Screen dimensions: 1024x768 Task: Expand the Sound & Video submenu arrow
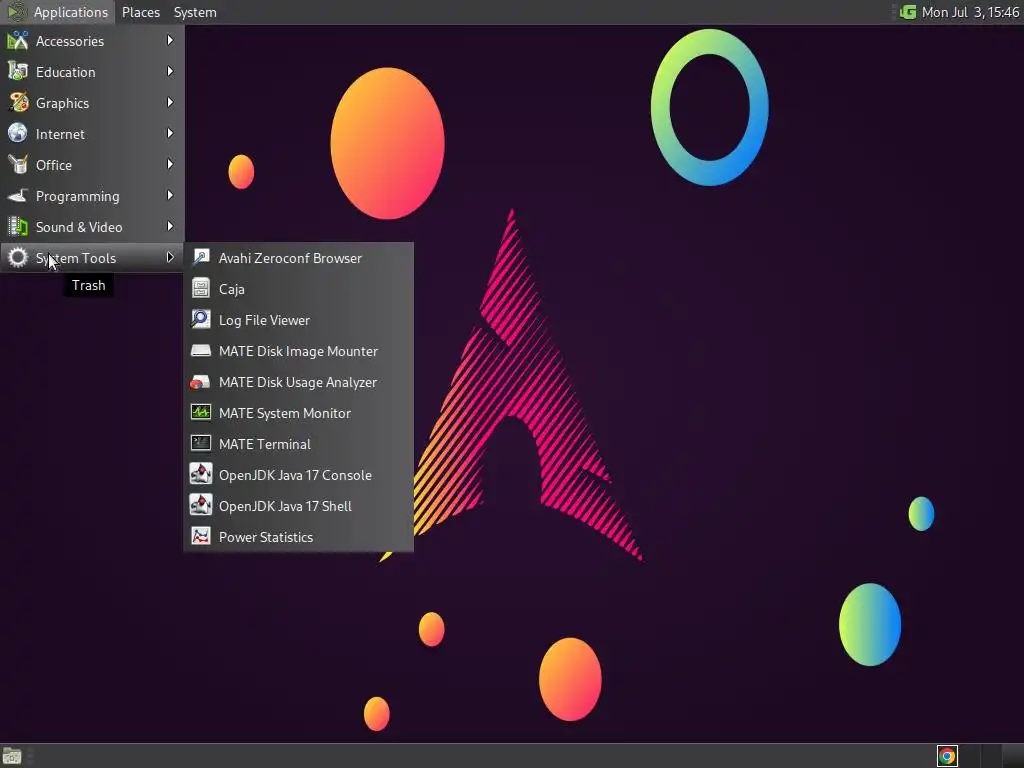pyautogui.click(x=170, y=227)
